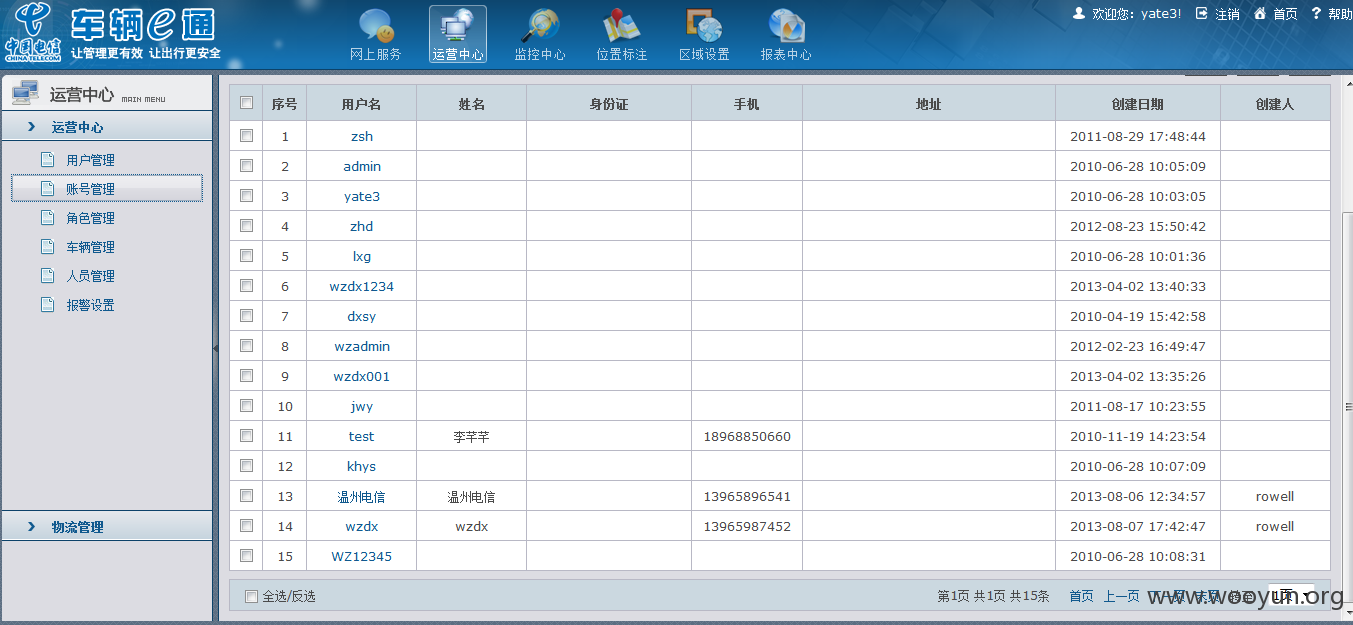
Task: Tick the checkbox for row wzdx1234
Action: pyautogui.click(x=247, y=285)
